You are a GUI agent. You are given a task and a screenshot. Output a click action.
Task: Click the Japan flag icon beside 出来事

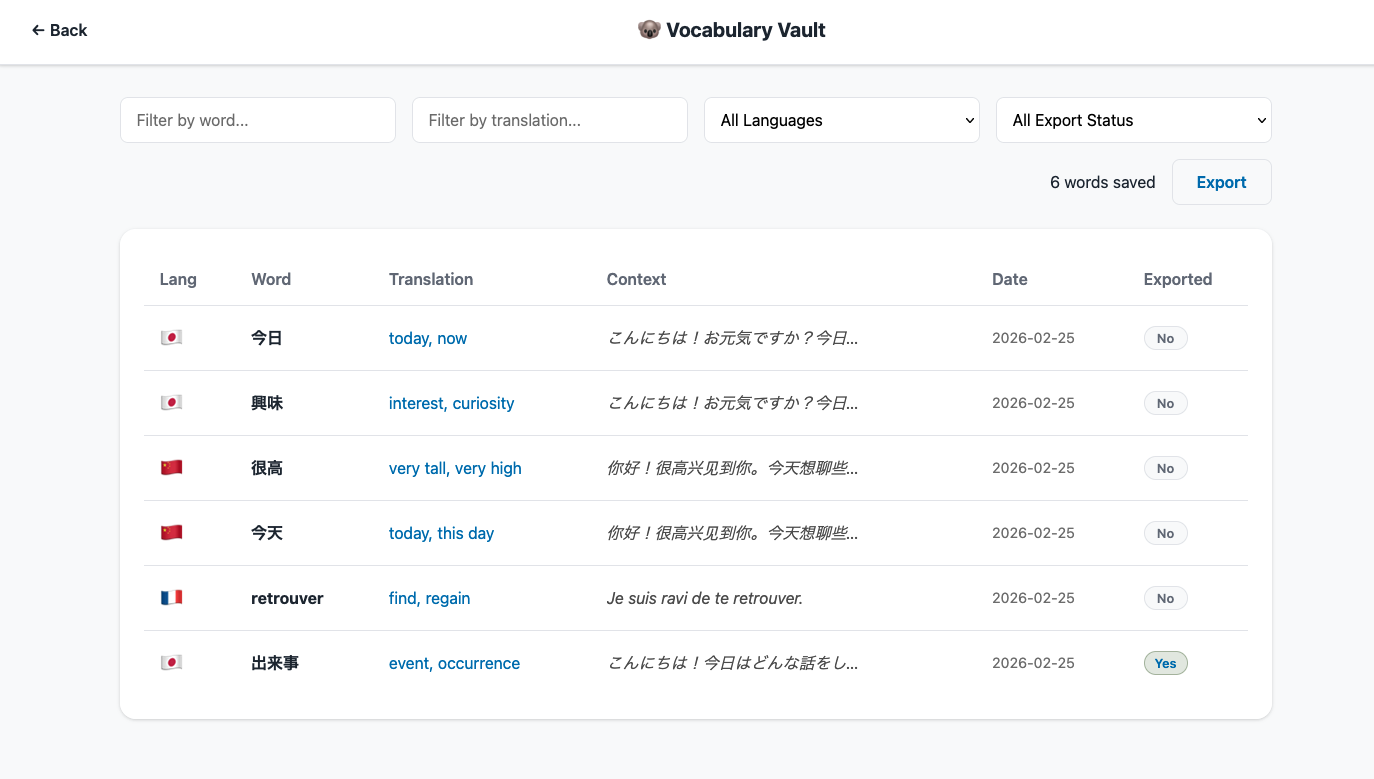pos(171,662)
